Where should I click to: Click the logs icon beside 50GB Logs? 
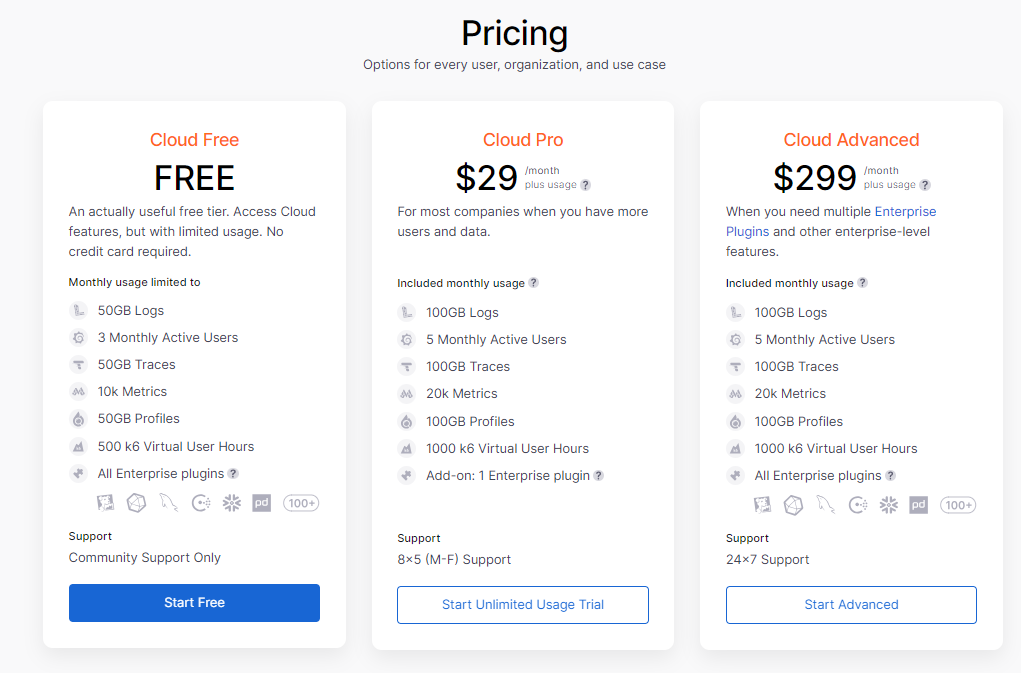(x=78, y=310)
